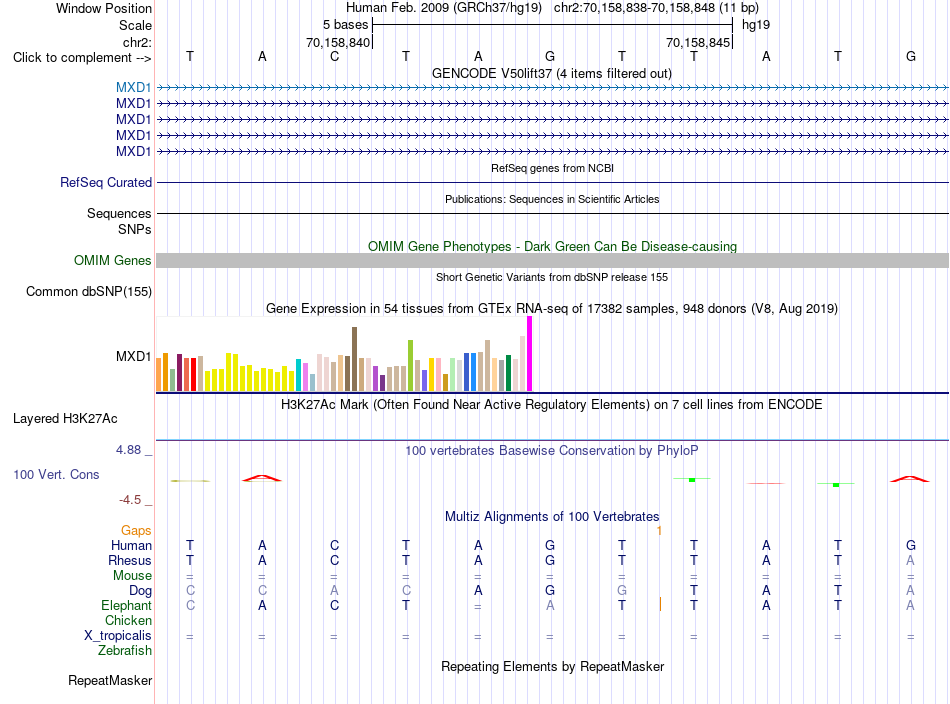The height and width of the screenshot is (704, 950).
Task: Open the 'RefSeq genes from NCBI' track title
Action: (552, 168)
